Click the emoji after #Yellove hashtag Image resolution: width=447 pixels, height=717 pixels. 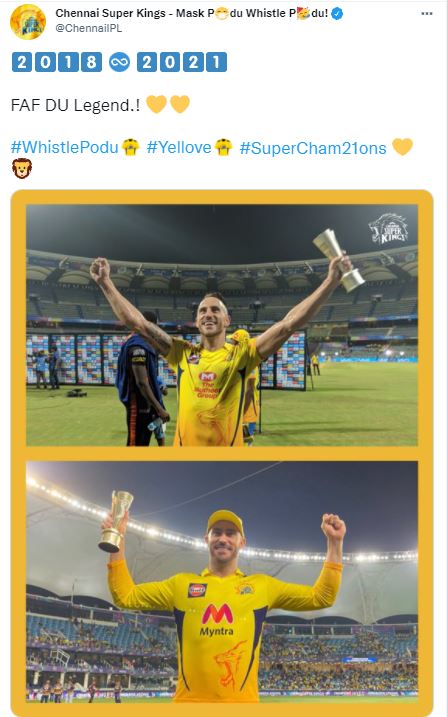tap(224, 147)
